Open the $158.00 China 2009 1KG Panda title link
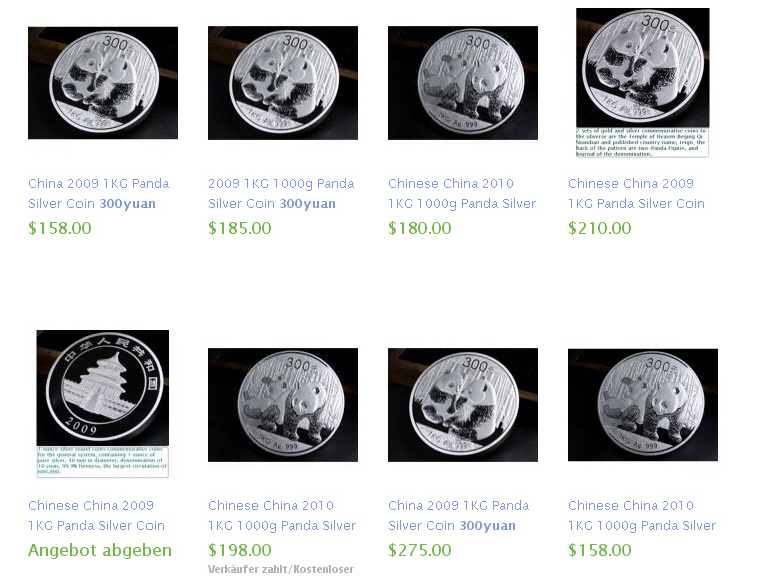Image resolution: width=764 pixels, height=585 pixels. click(98, 193)
